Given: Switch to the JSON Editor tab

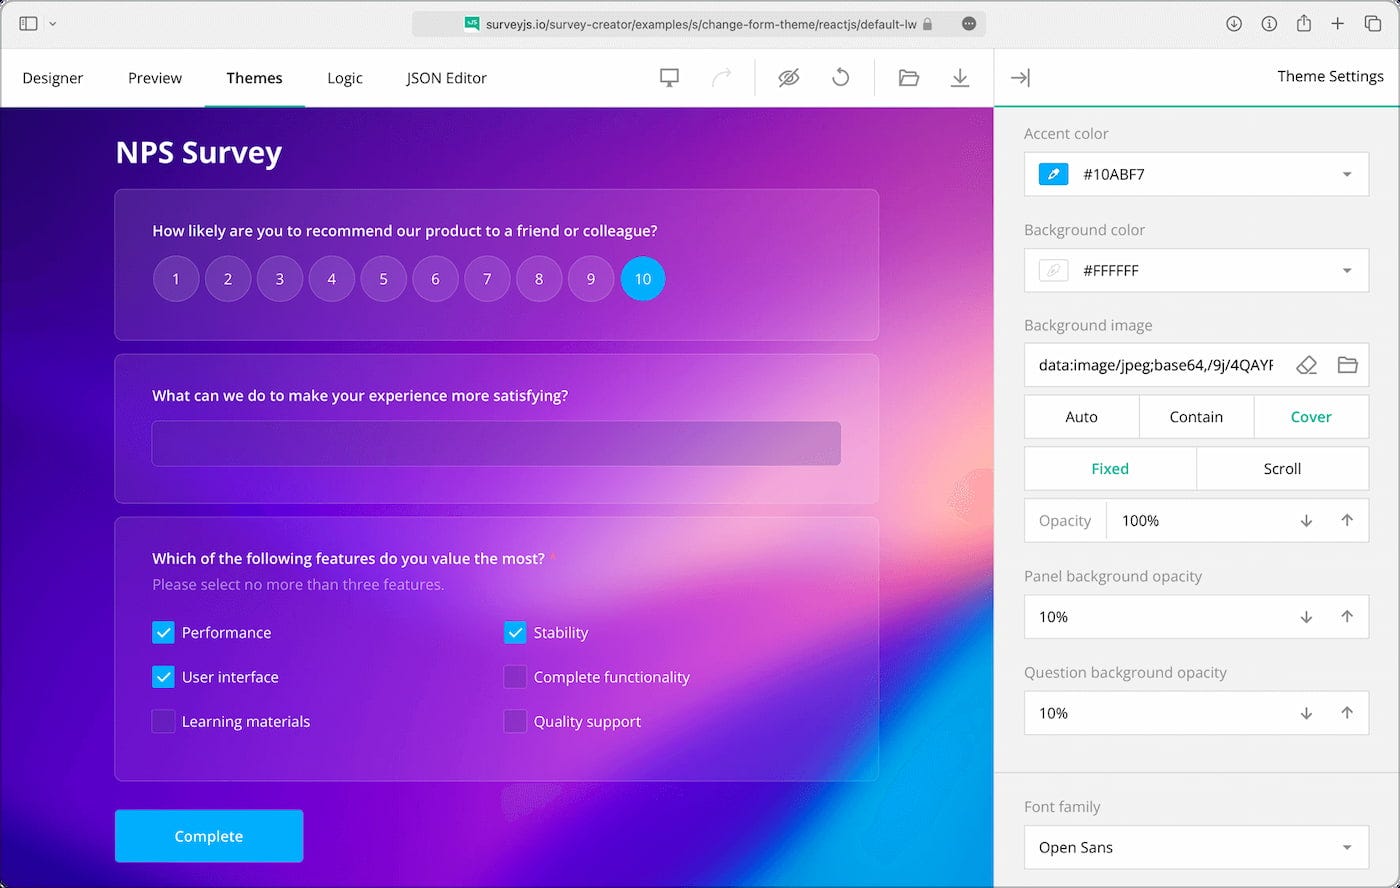Looking at the screenshot, I should tap(446, 78).
